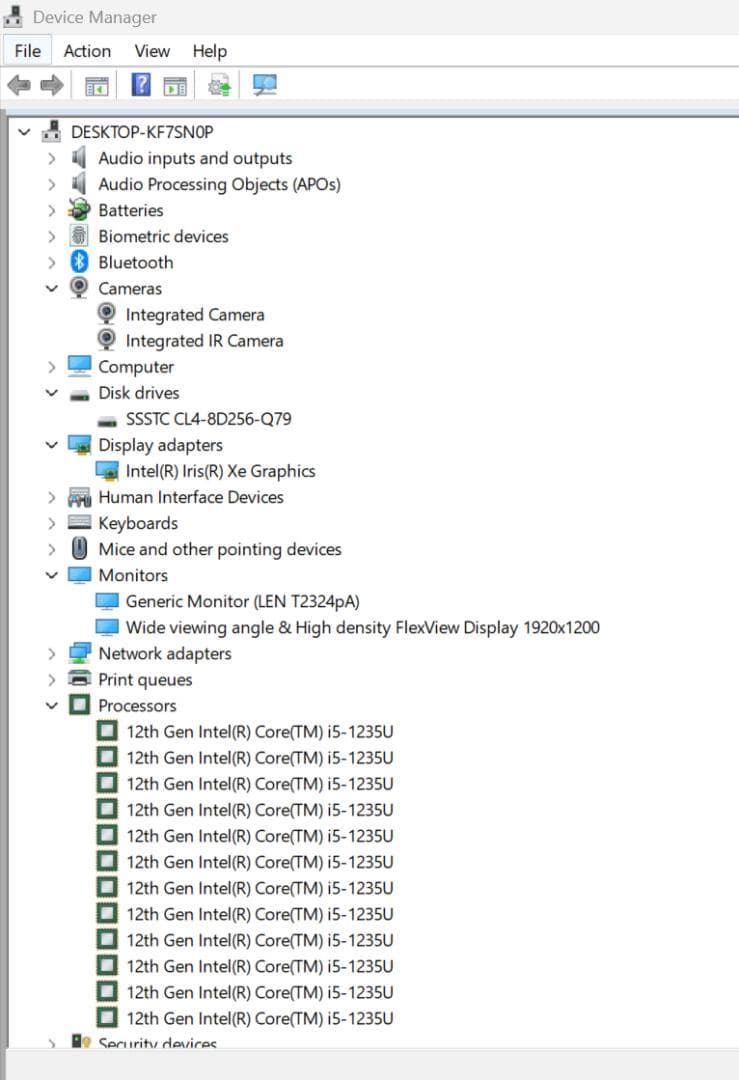
Task: Select the last i5-1235U processor entry
Action: pos(260,1018)
